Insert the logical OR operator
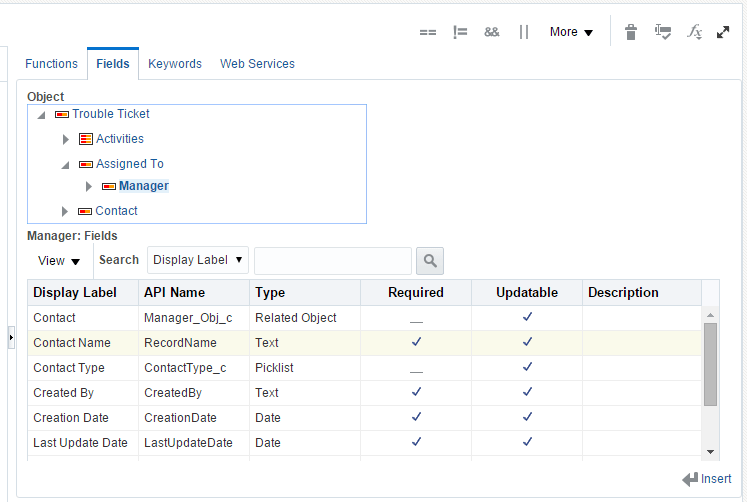Screen dimensions: 747x502 pos(523,32)
